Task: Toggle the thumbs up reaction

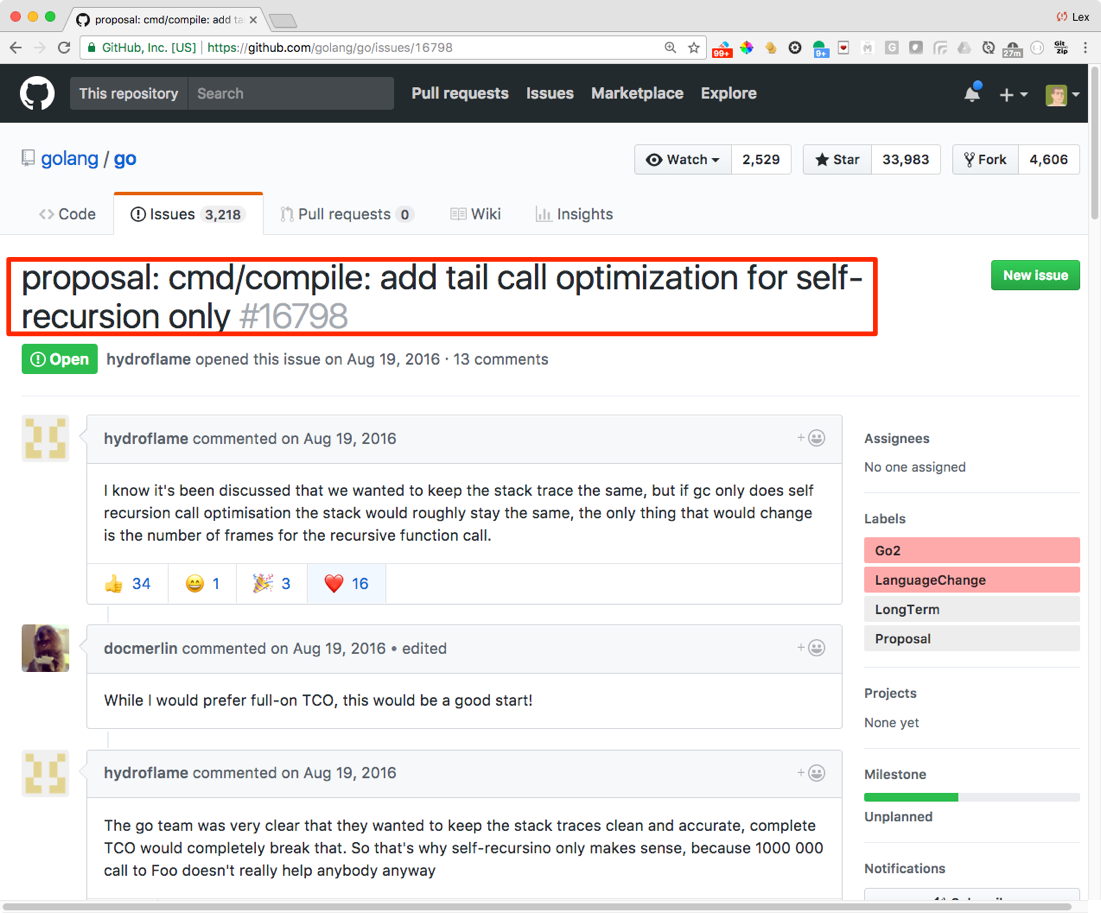Action: 127,583
